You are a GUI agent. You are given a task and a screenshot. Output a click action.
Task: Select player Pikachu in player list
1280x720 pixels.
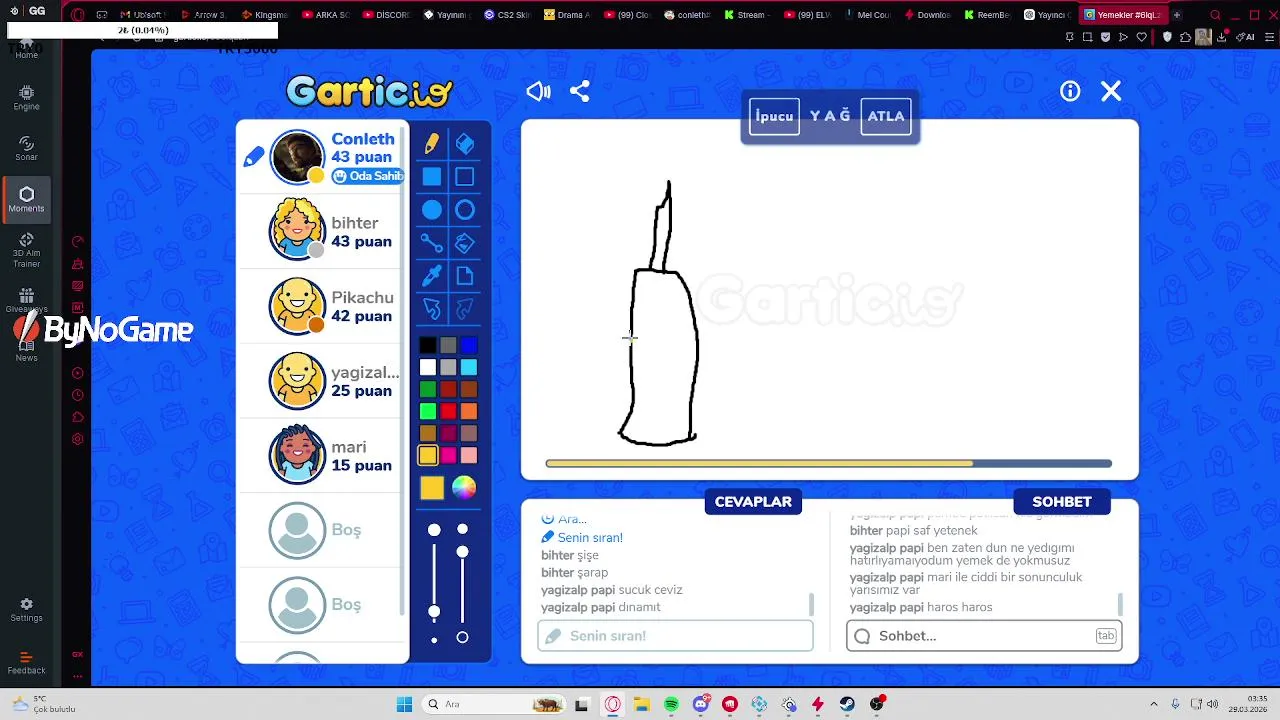click(x=322, y=306)
